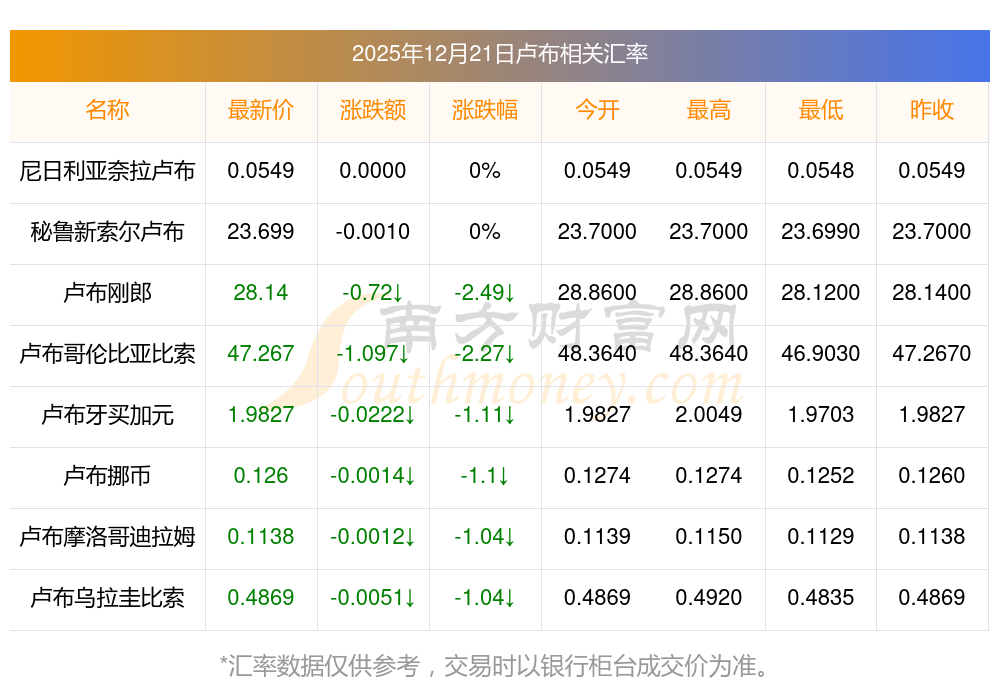Open the 卢布乌拉圭比索 row name
Screen dimensions: 1000x697
click(x=107, y=598)
